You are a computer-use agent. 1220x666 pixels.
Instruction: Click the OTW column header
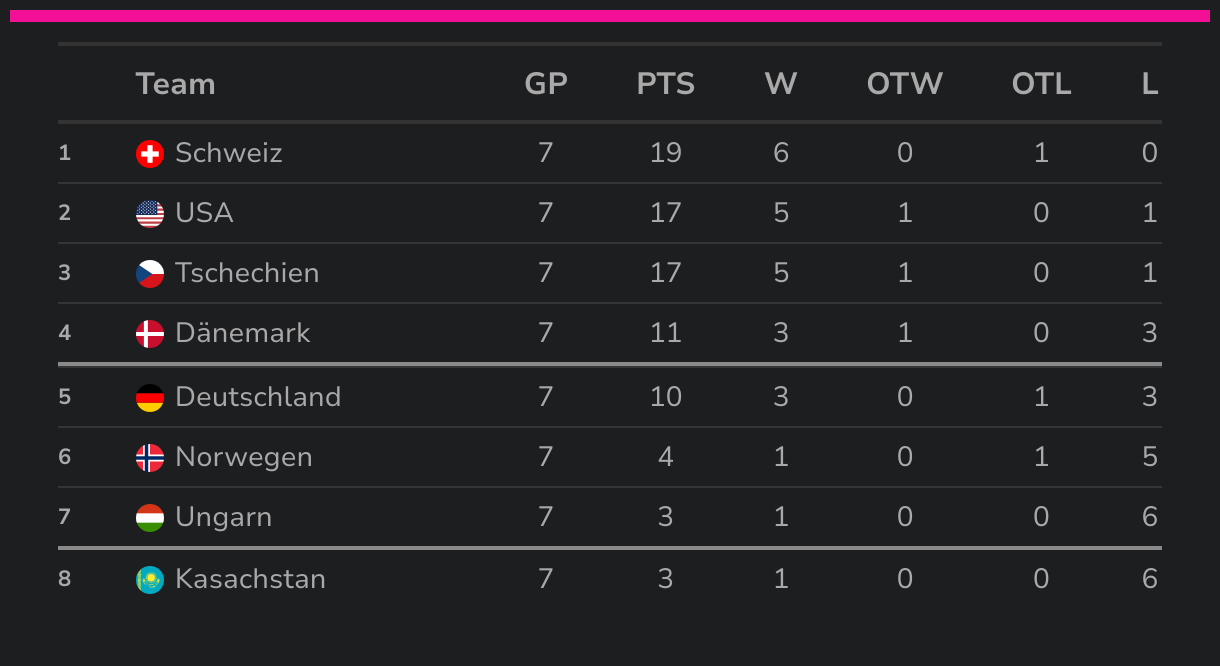[904, 84]
